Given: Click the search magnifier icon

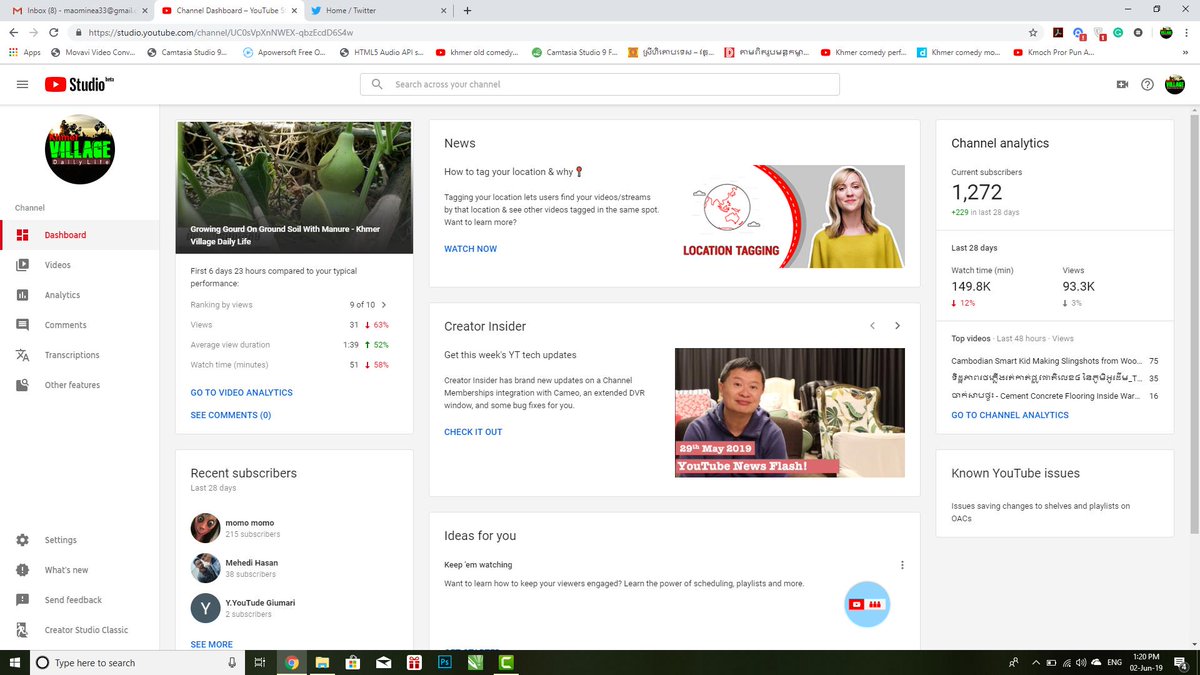Looking at the screenshot, I should tap(377, 85).
